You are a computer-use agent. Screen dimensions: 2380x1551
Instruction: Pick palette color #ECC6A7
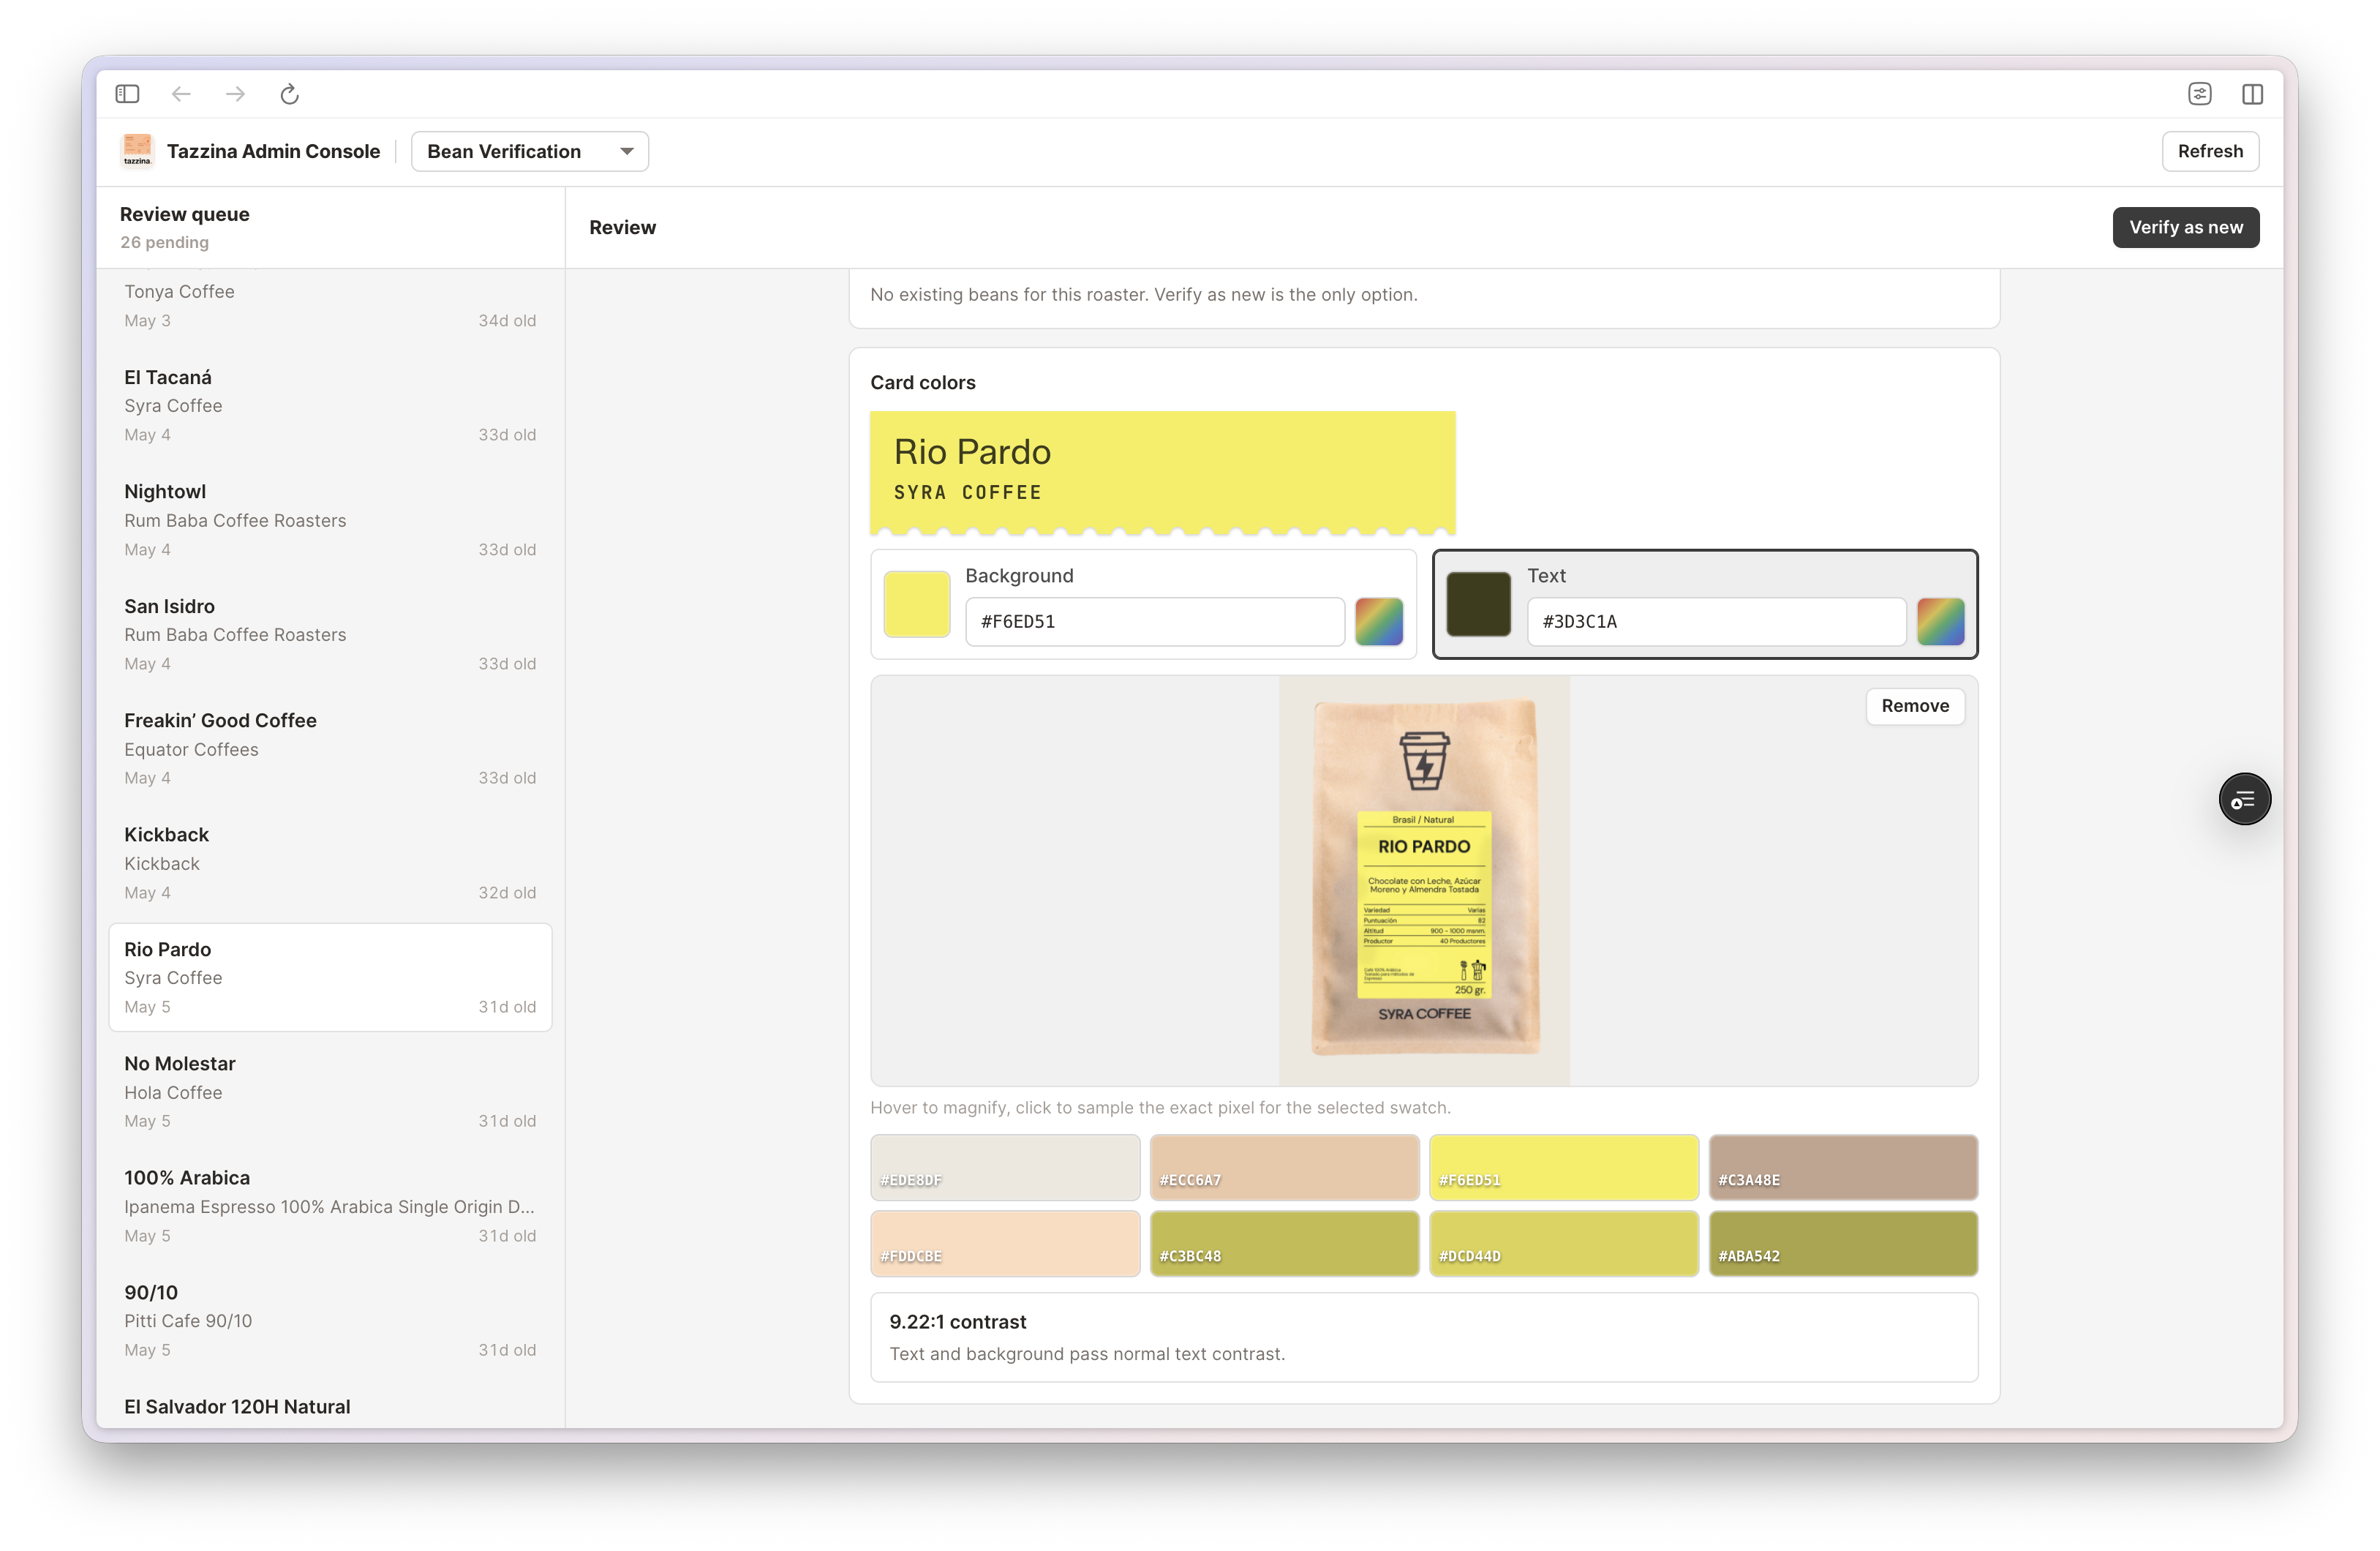[1284, 1167]
